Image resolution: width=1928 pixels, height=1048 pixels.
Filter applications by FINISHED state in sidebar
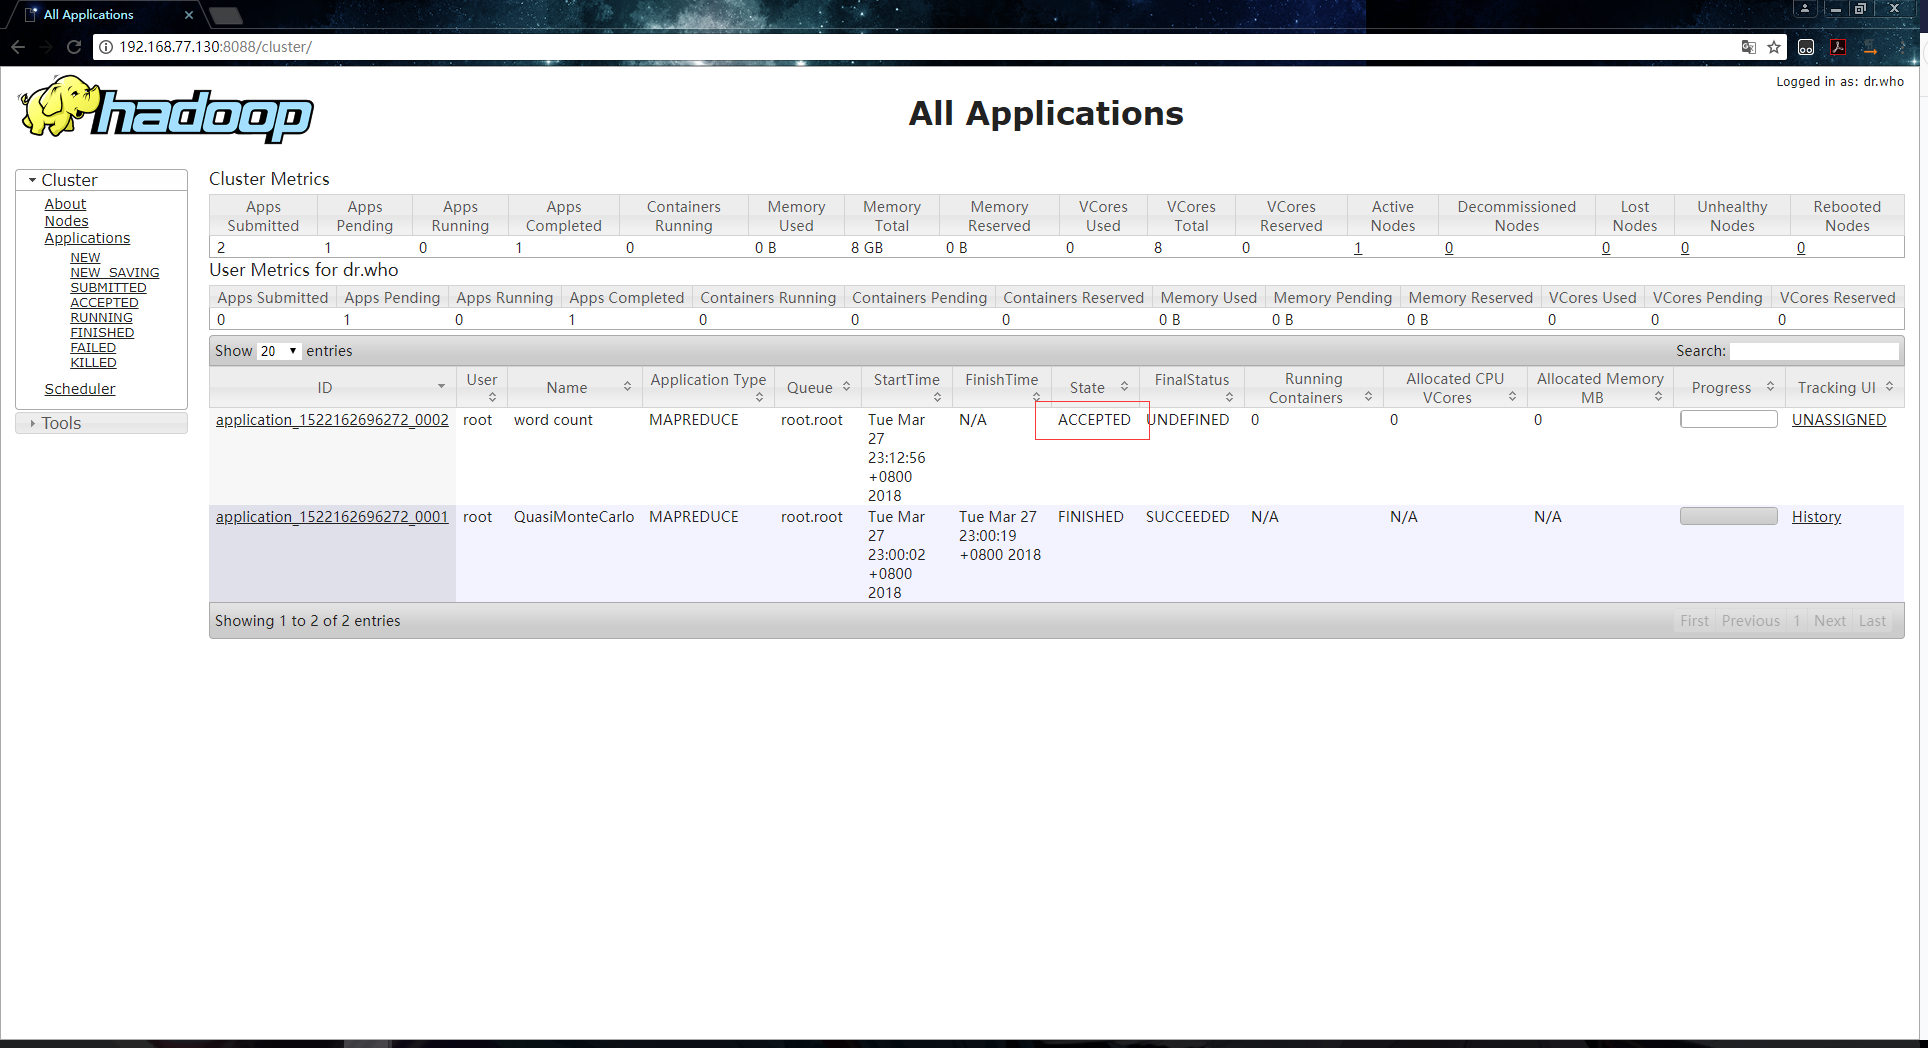102,333
